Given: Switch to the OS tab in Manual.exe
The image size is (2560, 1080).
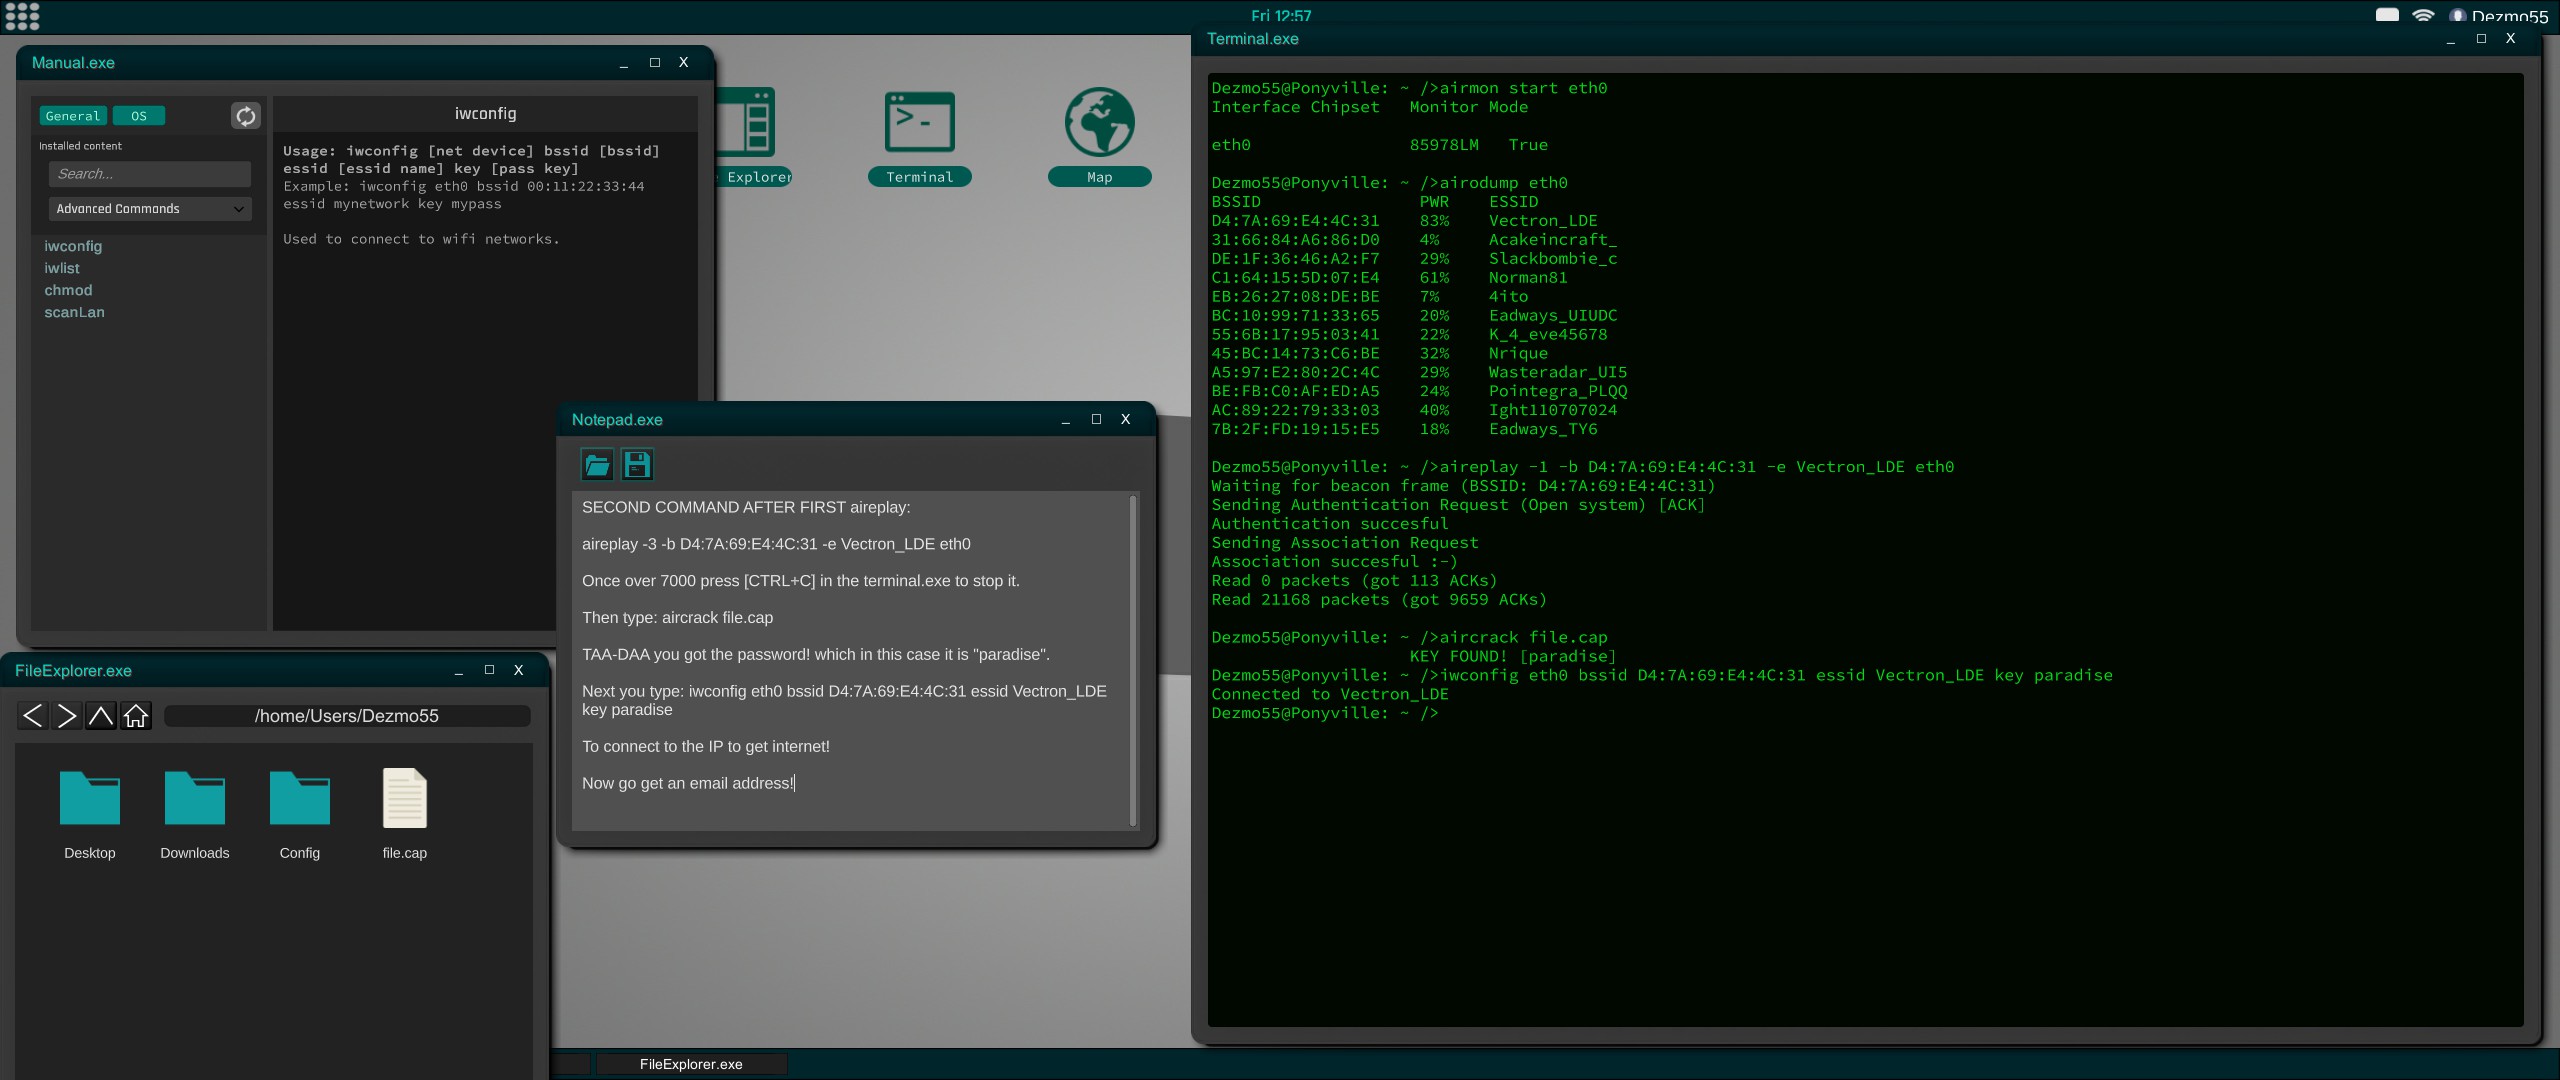Looking at the screenshot, I should click(x=139, y=115).
